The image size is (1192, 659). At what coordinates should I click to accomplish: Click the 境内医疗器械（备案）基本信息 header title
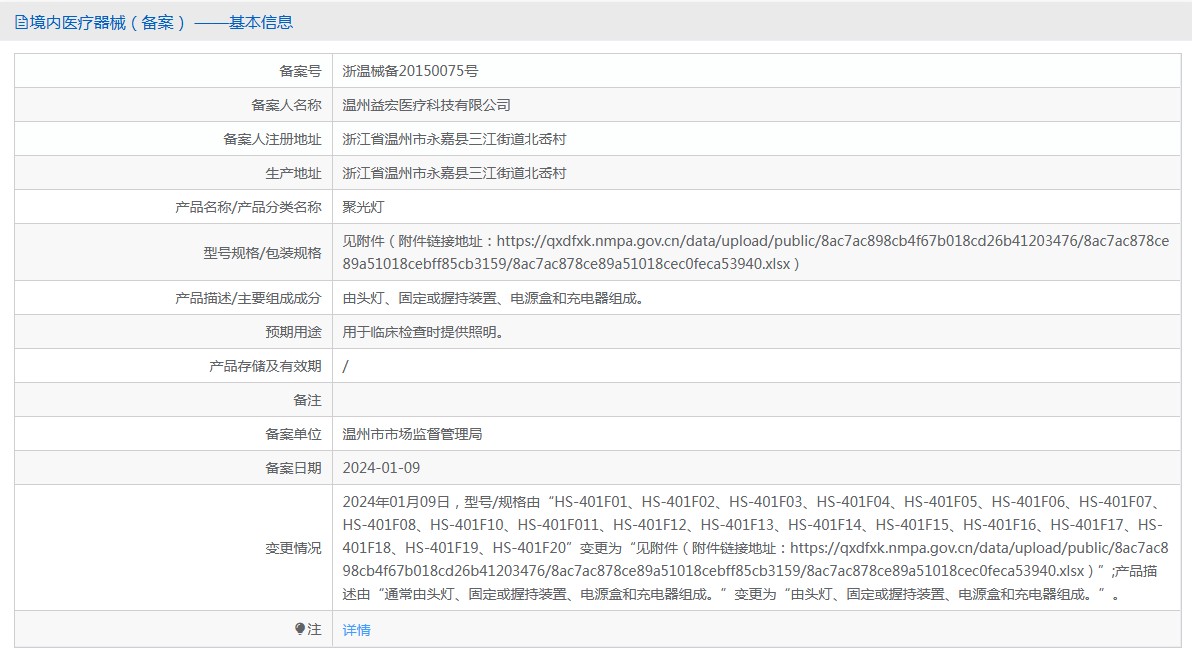click(161, 22)
